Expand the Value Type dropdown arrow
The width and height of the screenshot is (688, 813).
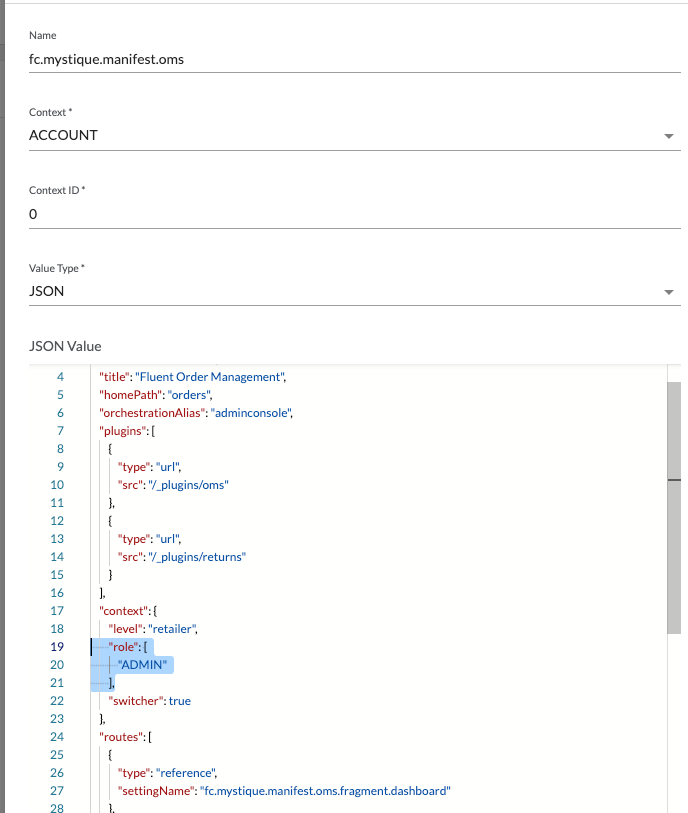(x=668, y=292)
